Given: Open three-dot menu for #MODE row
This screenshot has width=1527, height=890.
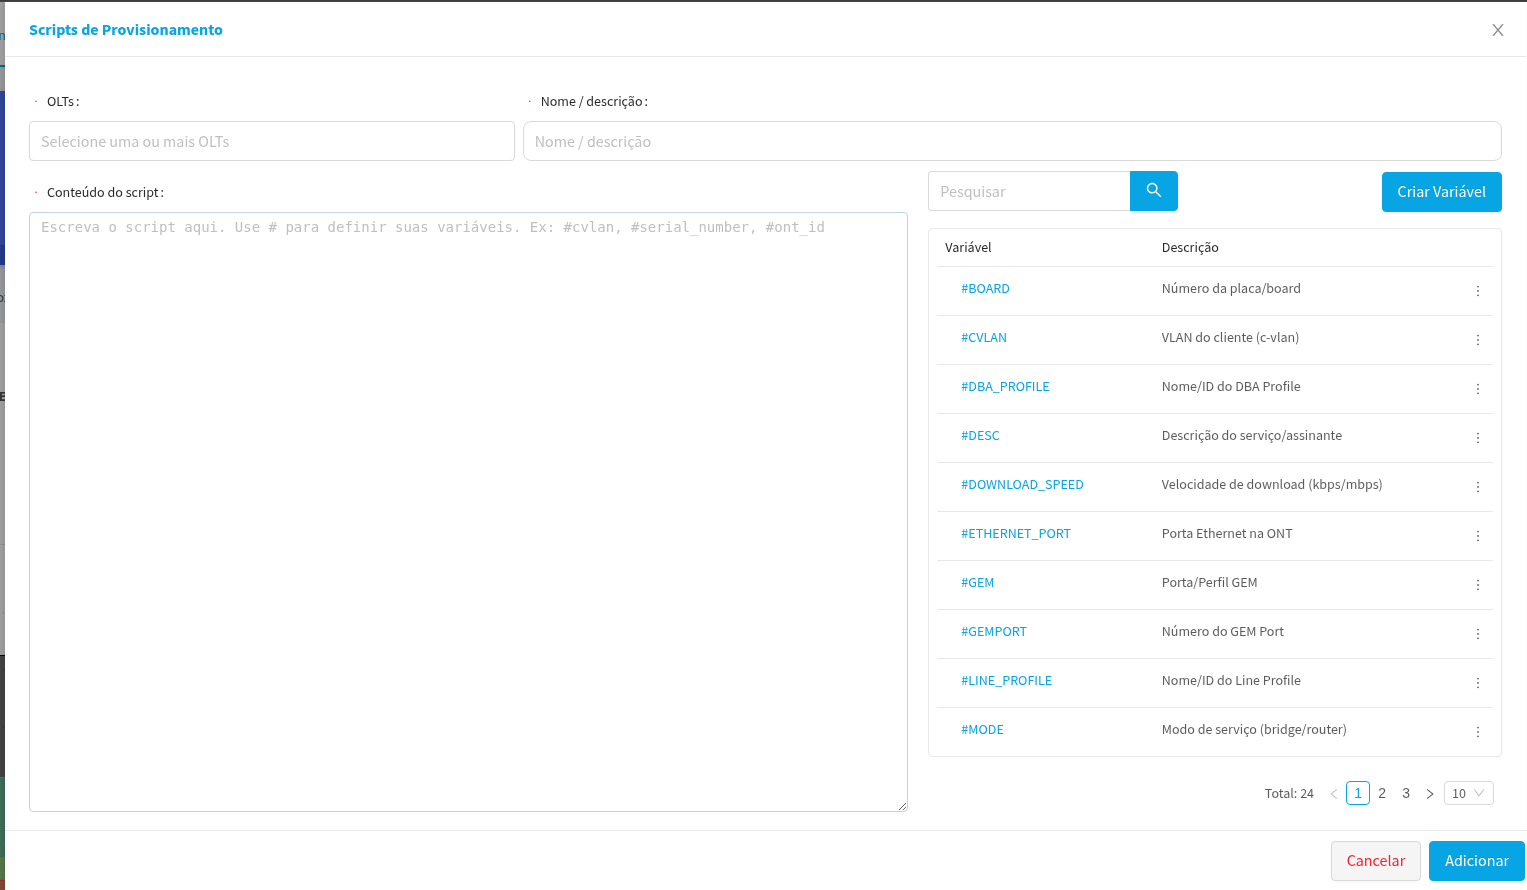Looking at the screenshot, I should tap(1477, 731).
